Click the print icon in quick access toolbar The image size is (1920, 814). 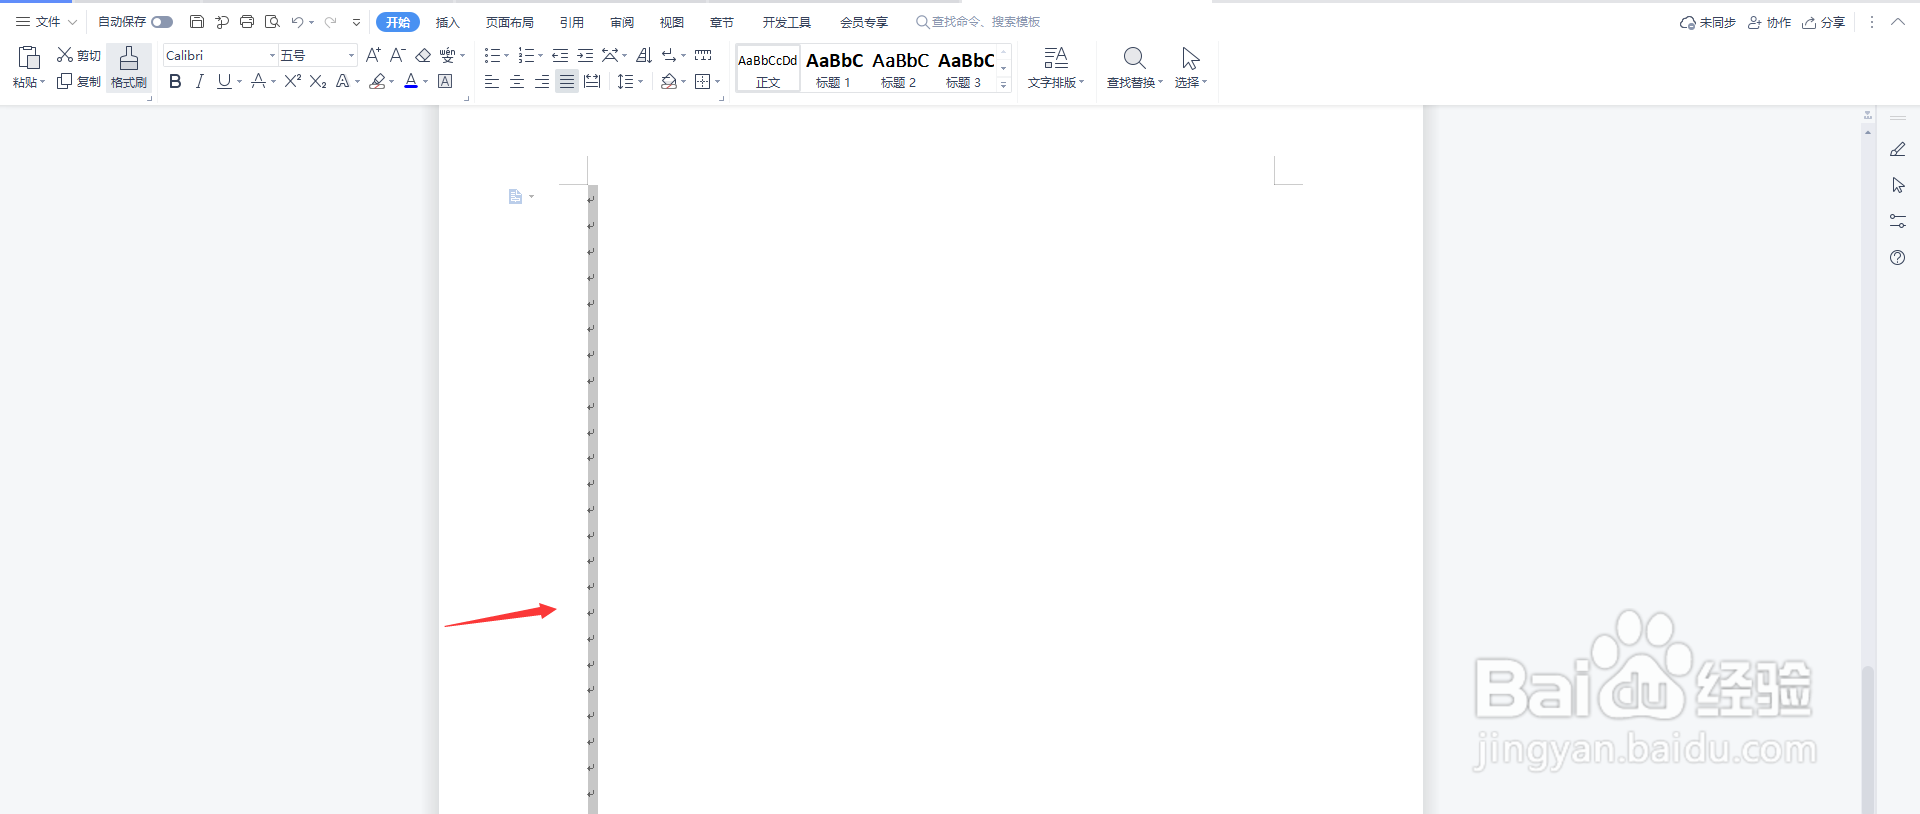click(x=247, y=22)
